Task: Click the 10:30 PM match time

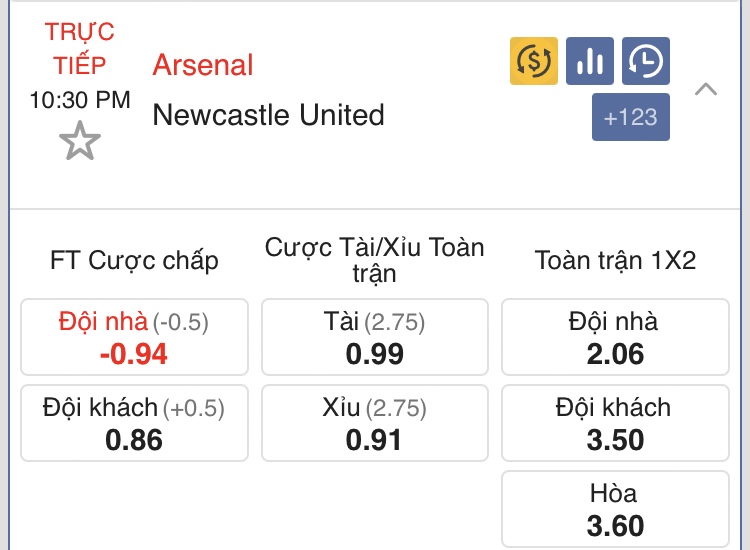Action: point(80,100)
